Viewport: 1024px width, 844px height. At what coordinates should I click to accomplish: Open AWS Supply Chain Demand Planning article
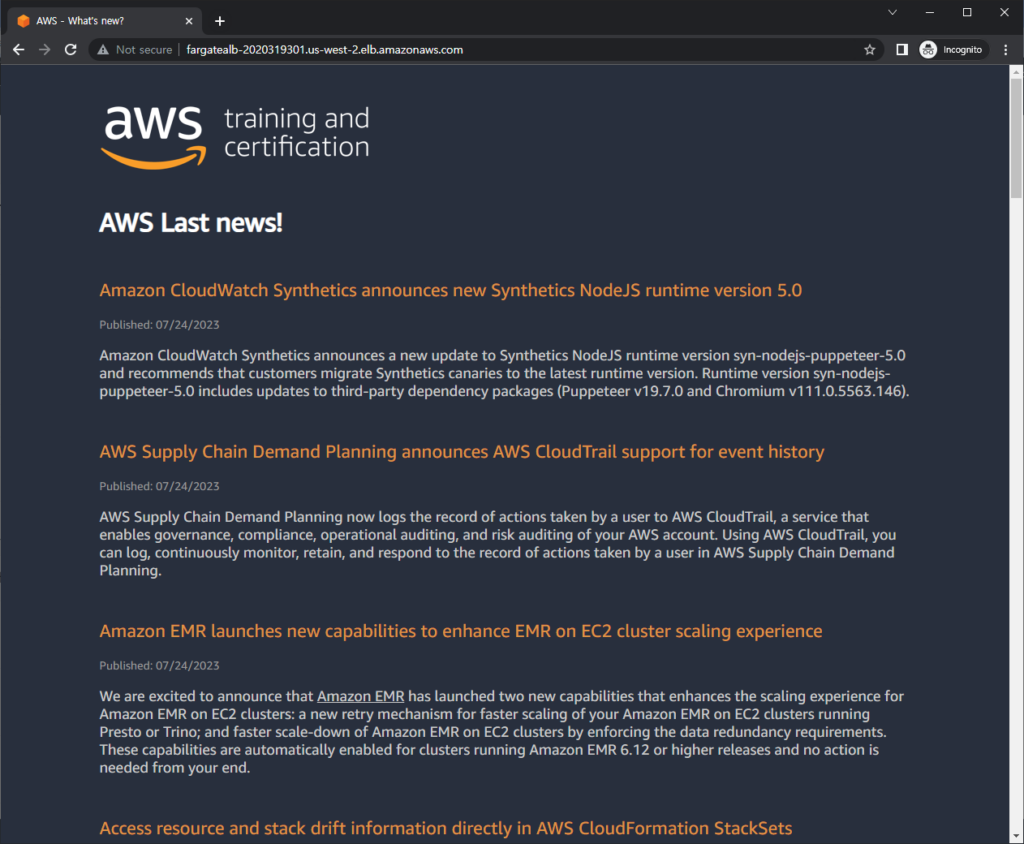(462, 451)
